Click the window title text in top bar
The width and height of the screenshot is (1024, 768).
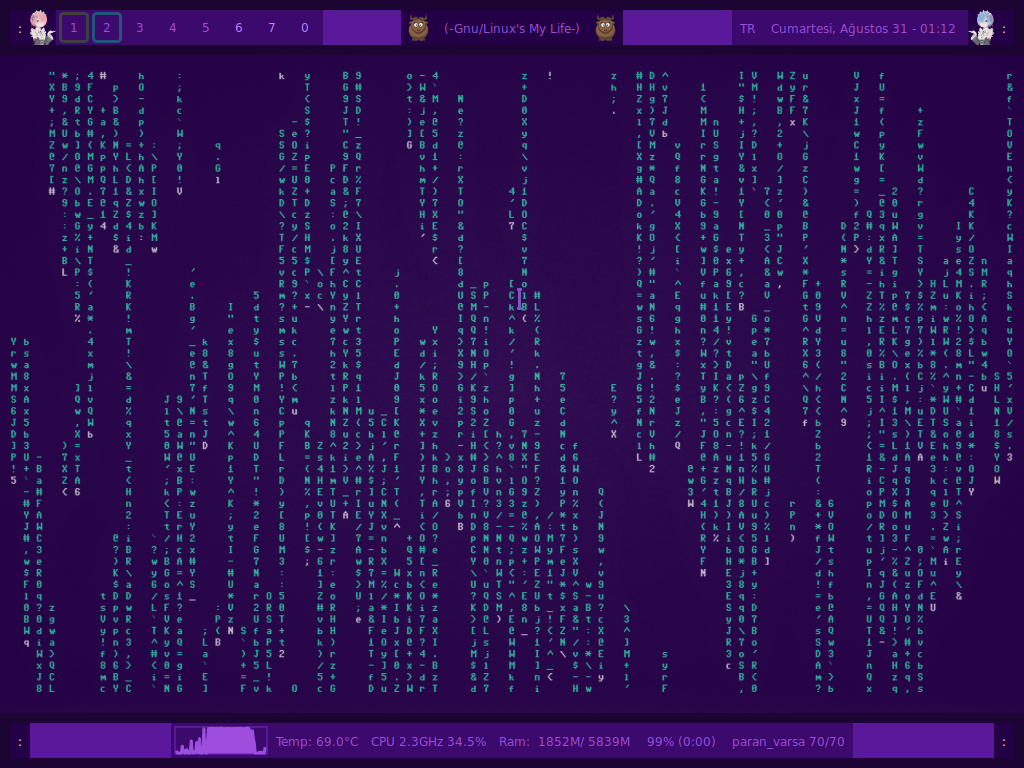point(512,28)
